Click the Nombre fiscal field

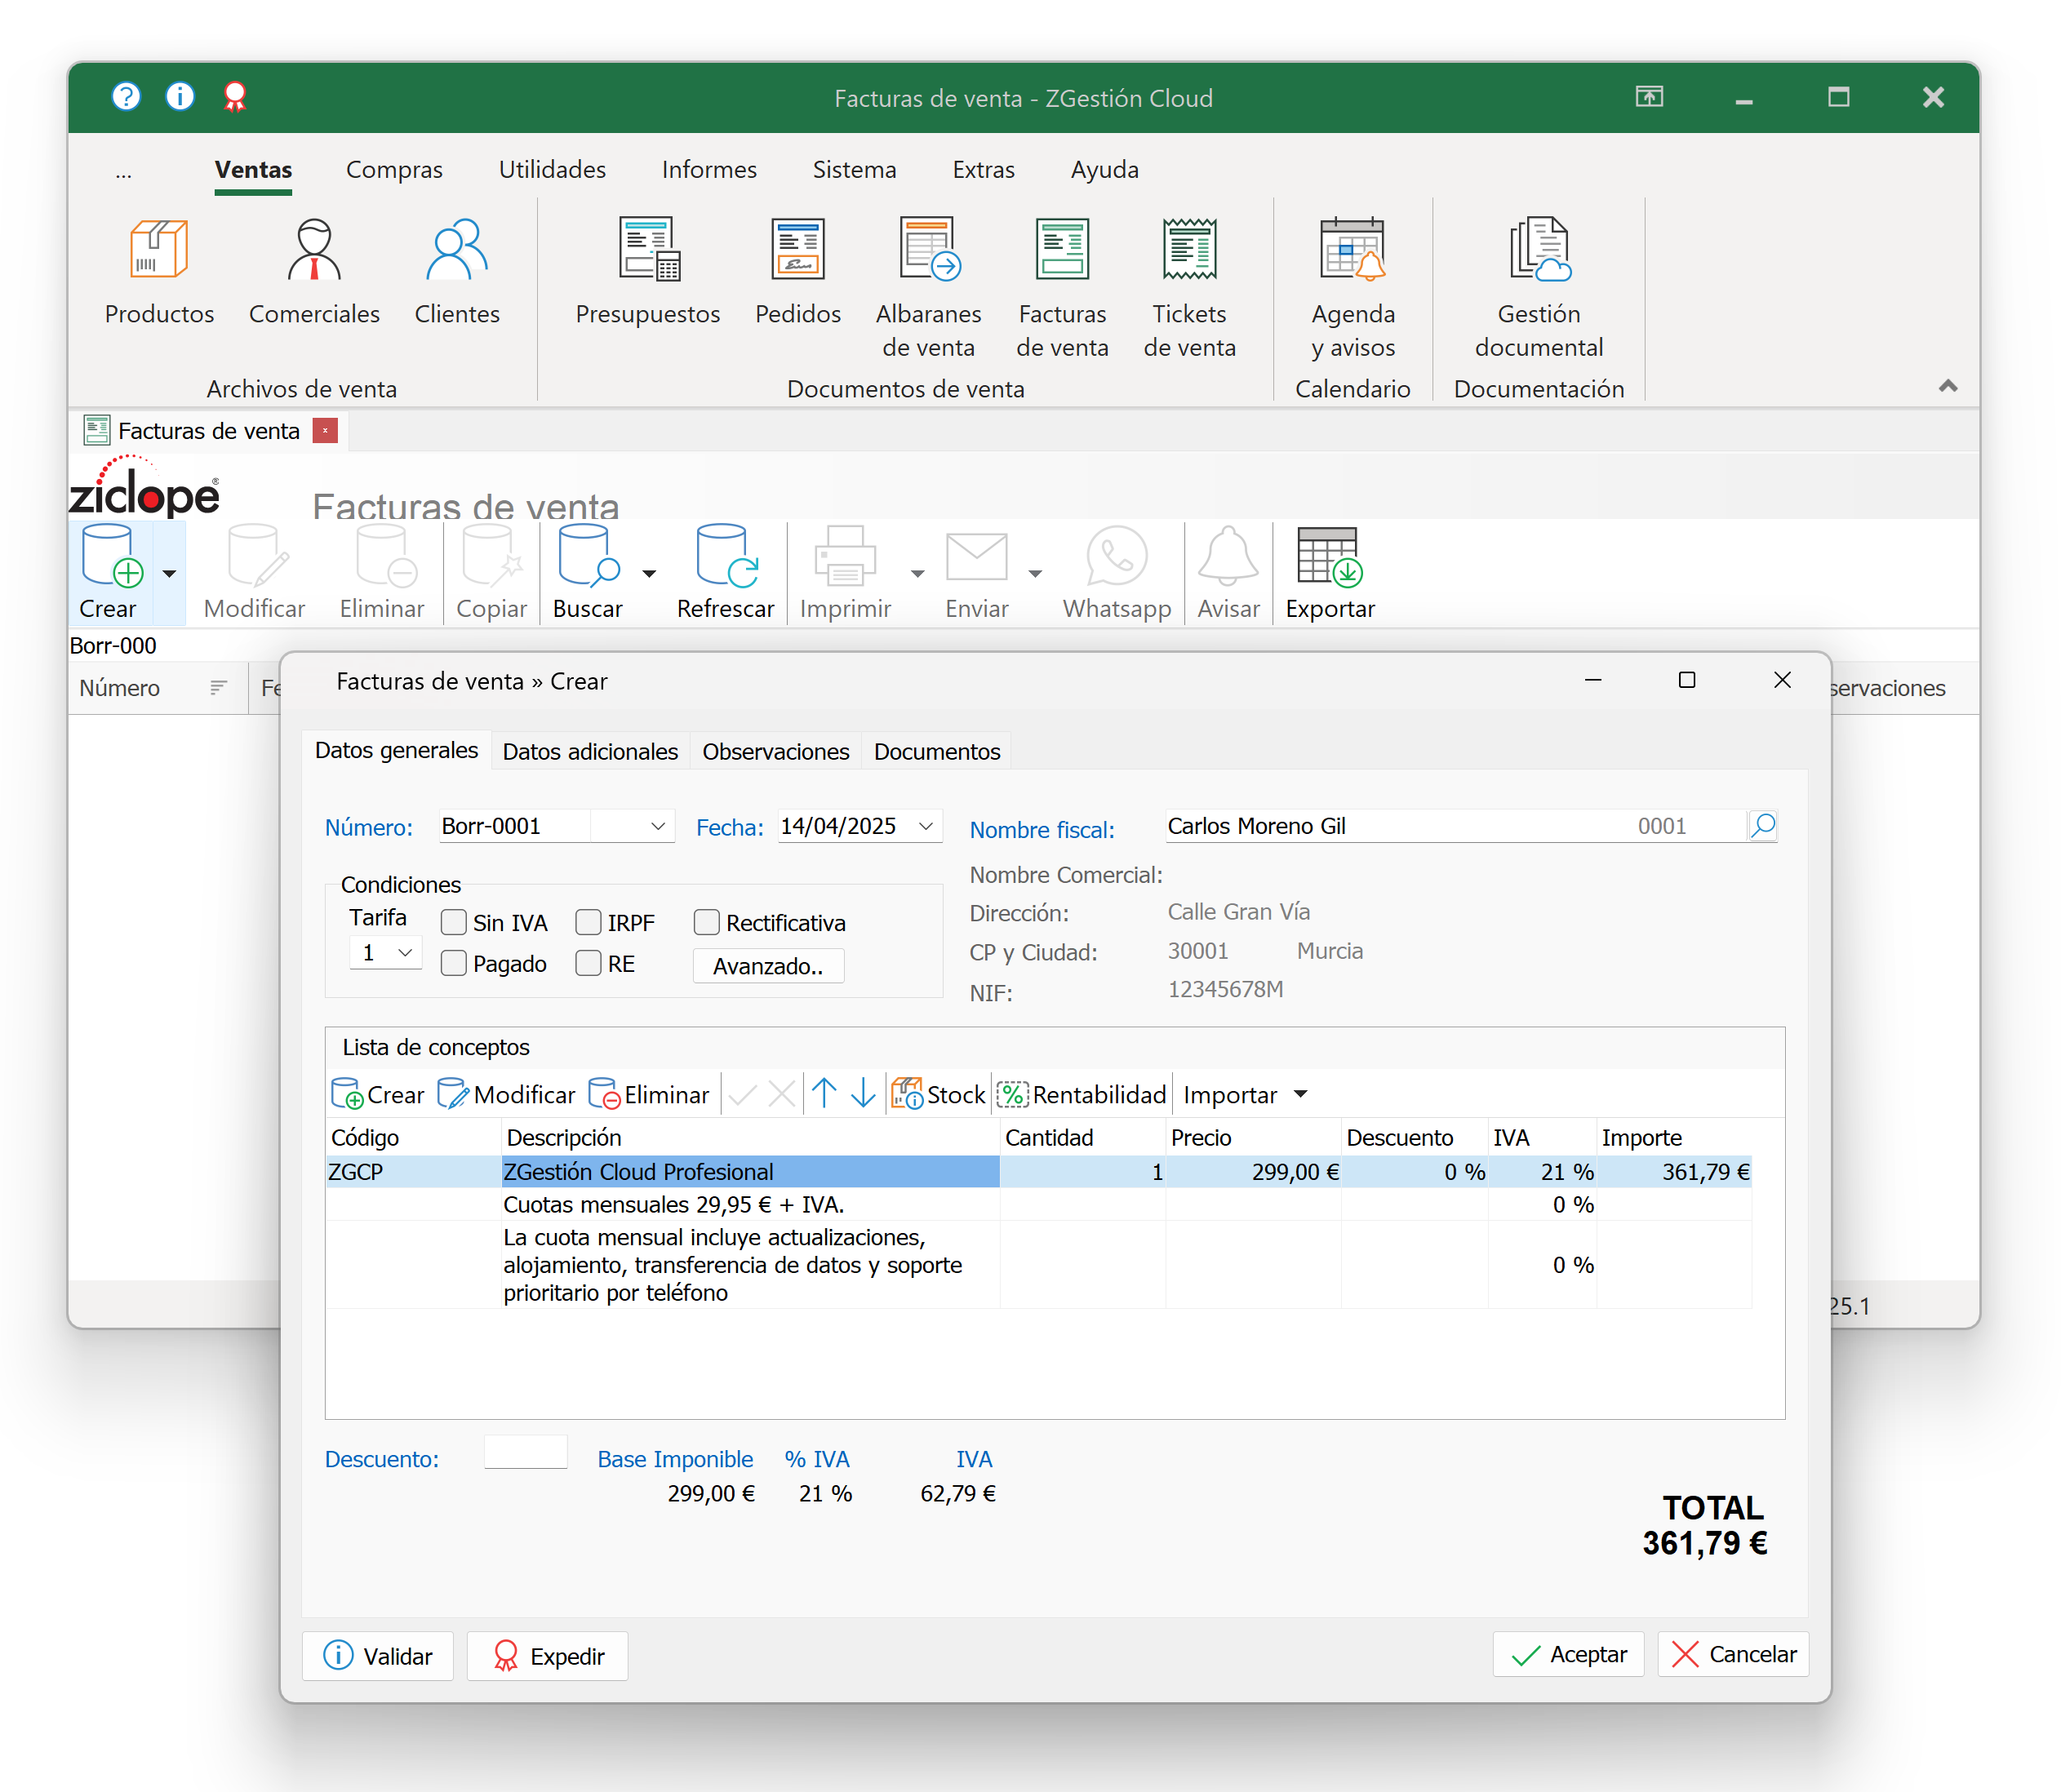pyautogui.click(x=1455, y=826)
